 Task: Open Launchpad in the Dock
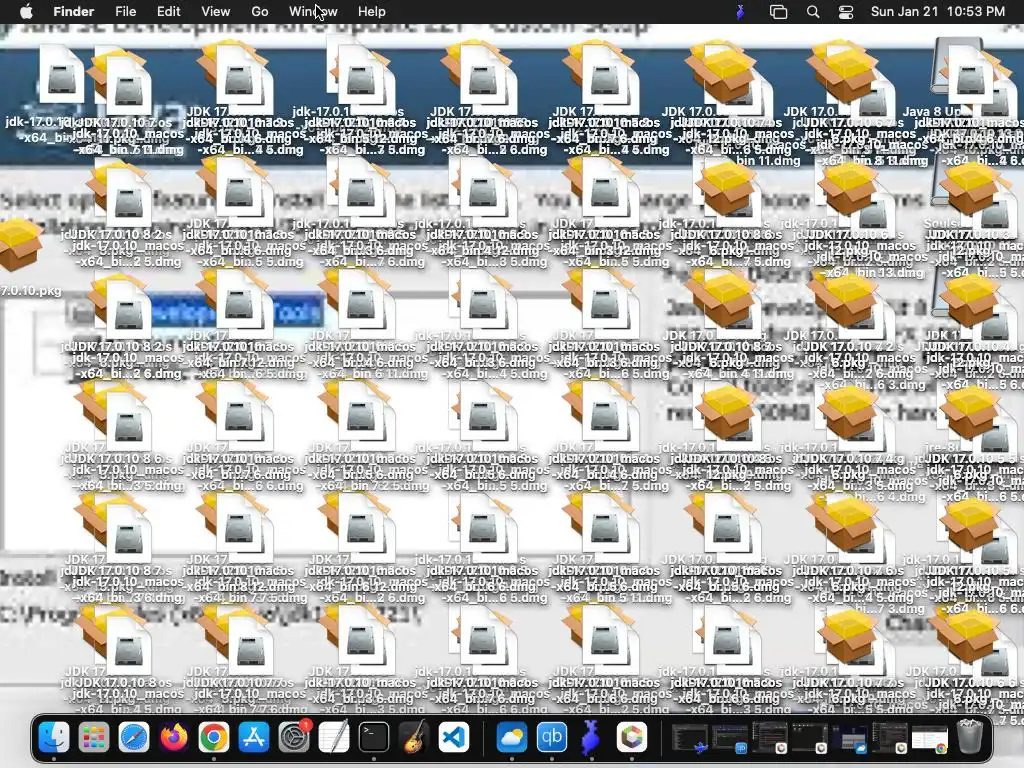tap(93, 737)
